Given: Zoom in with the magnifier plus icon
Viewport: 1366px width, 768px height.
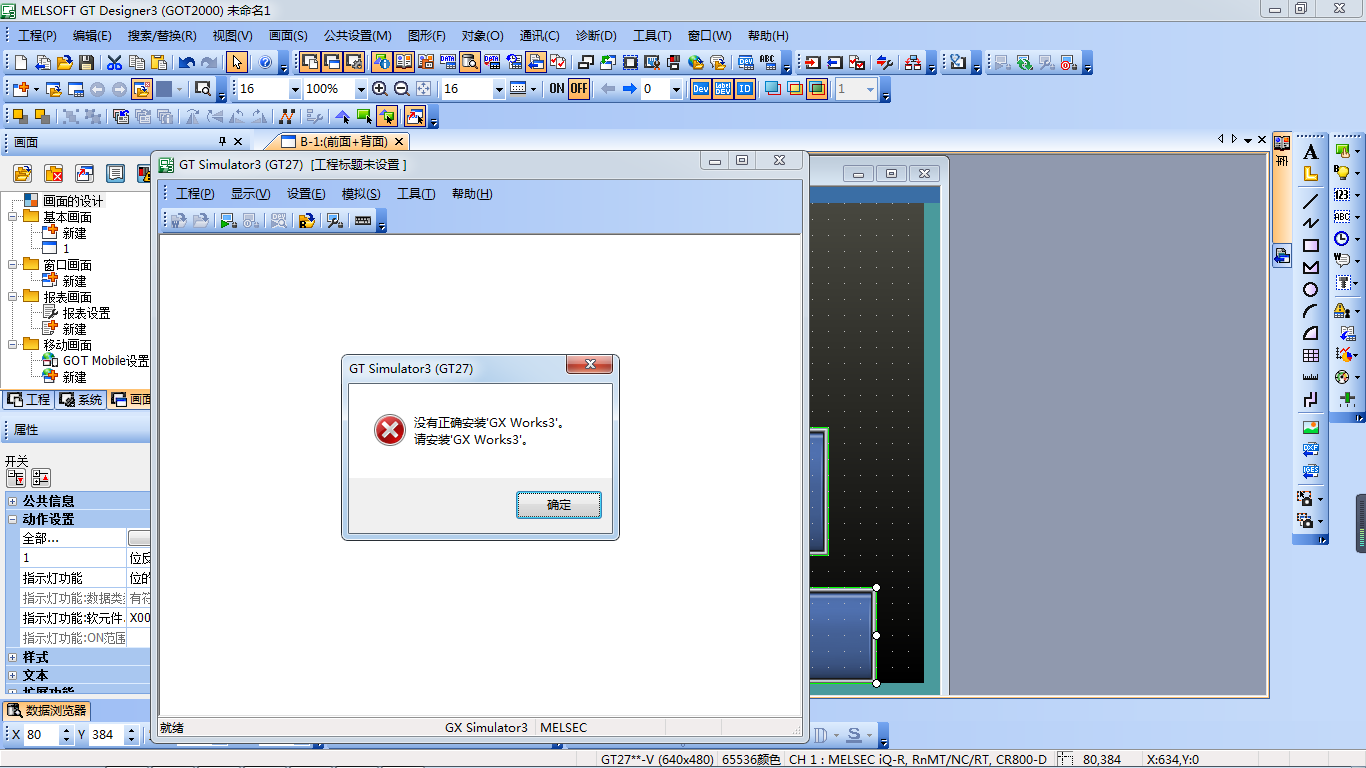Looking at the screenshot, I should tap(380, 89).
